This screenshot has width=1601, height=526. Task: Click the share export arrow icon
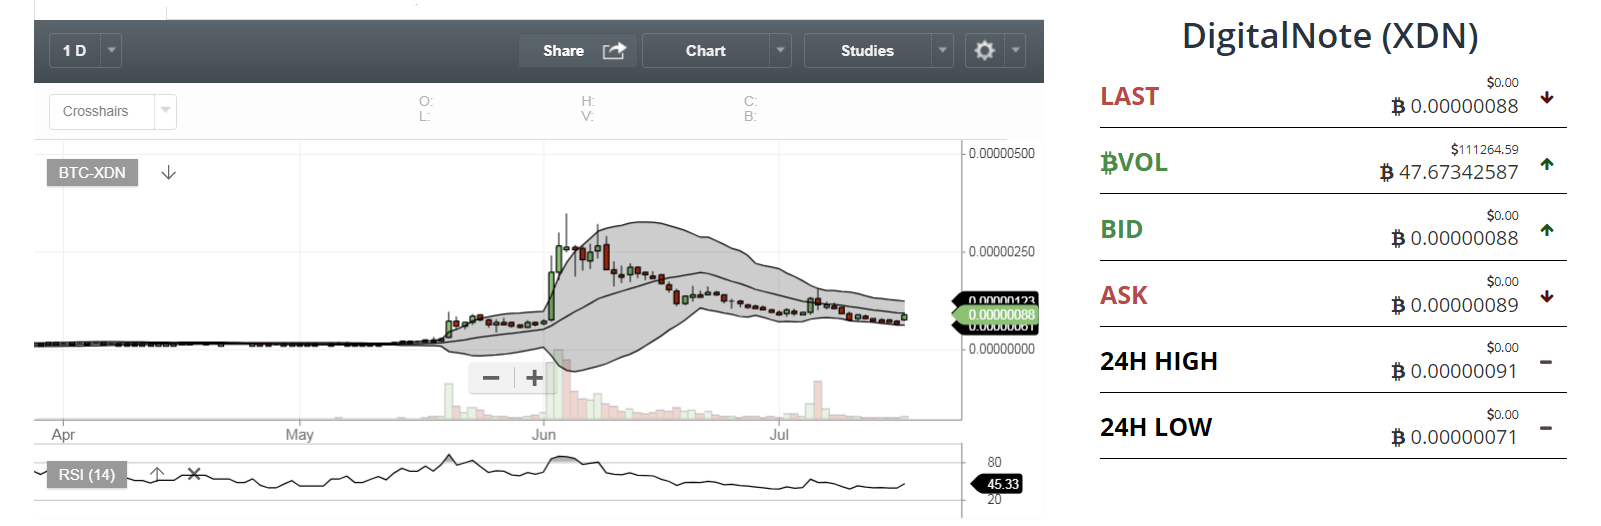614,50
